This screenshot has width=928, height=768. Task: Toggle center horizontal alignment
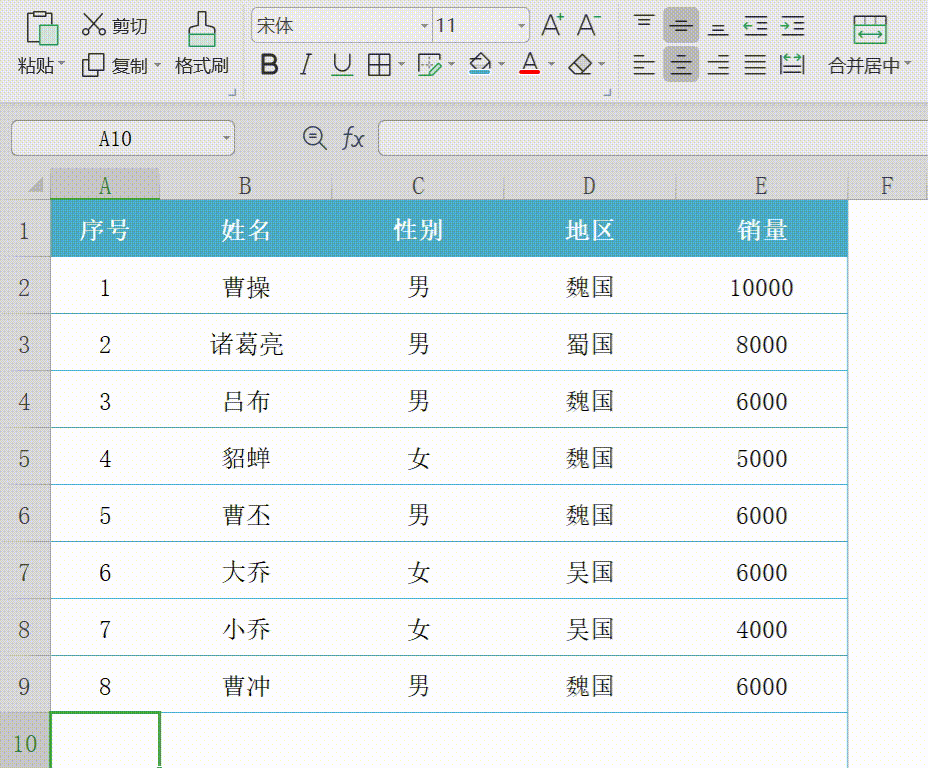[x=681, y=63]
